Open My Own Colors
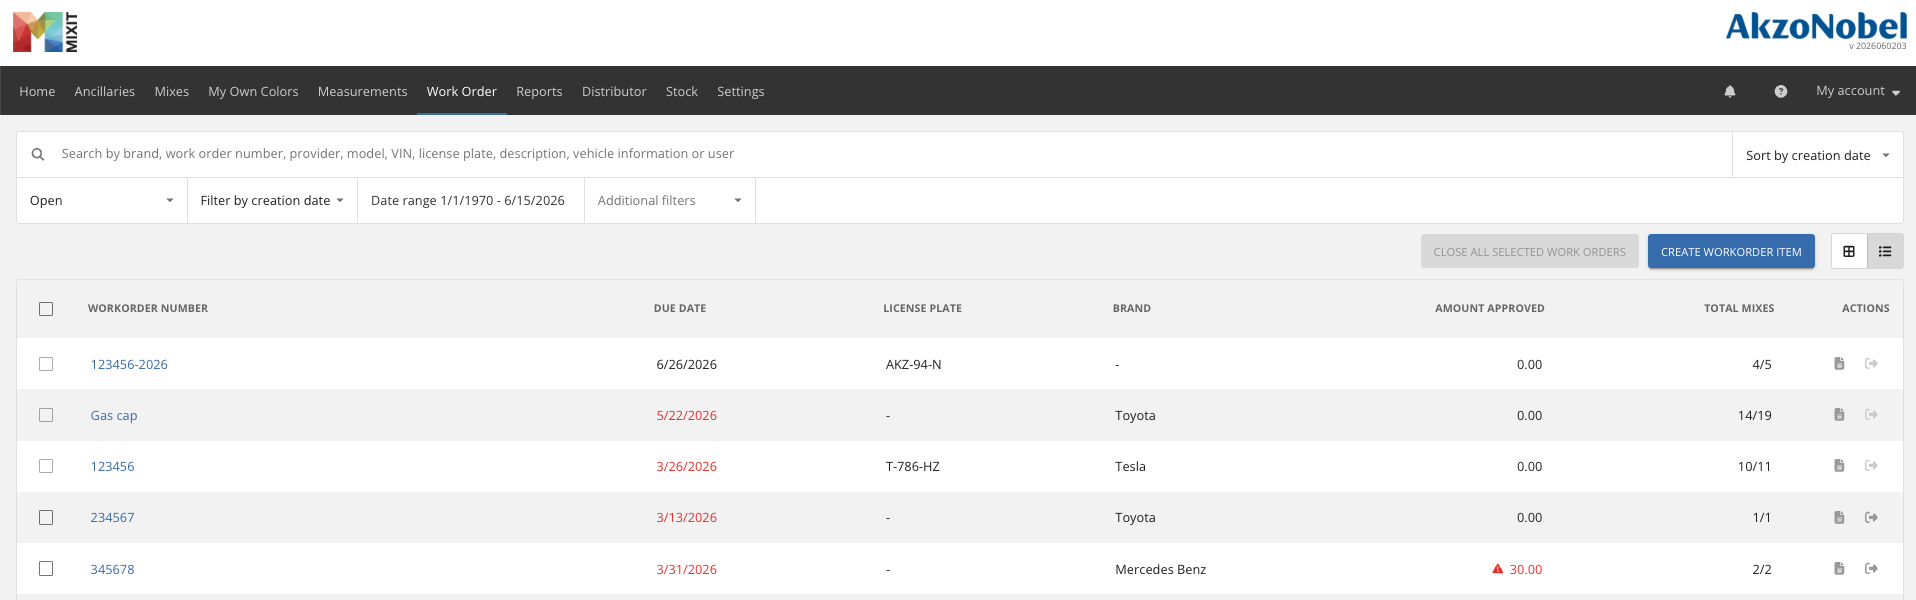1916x600 pixels. tap(253, 91)
